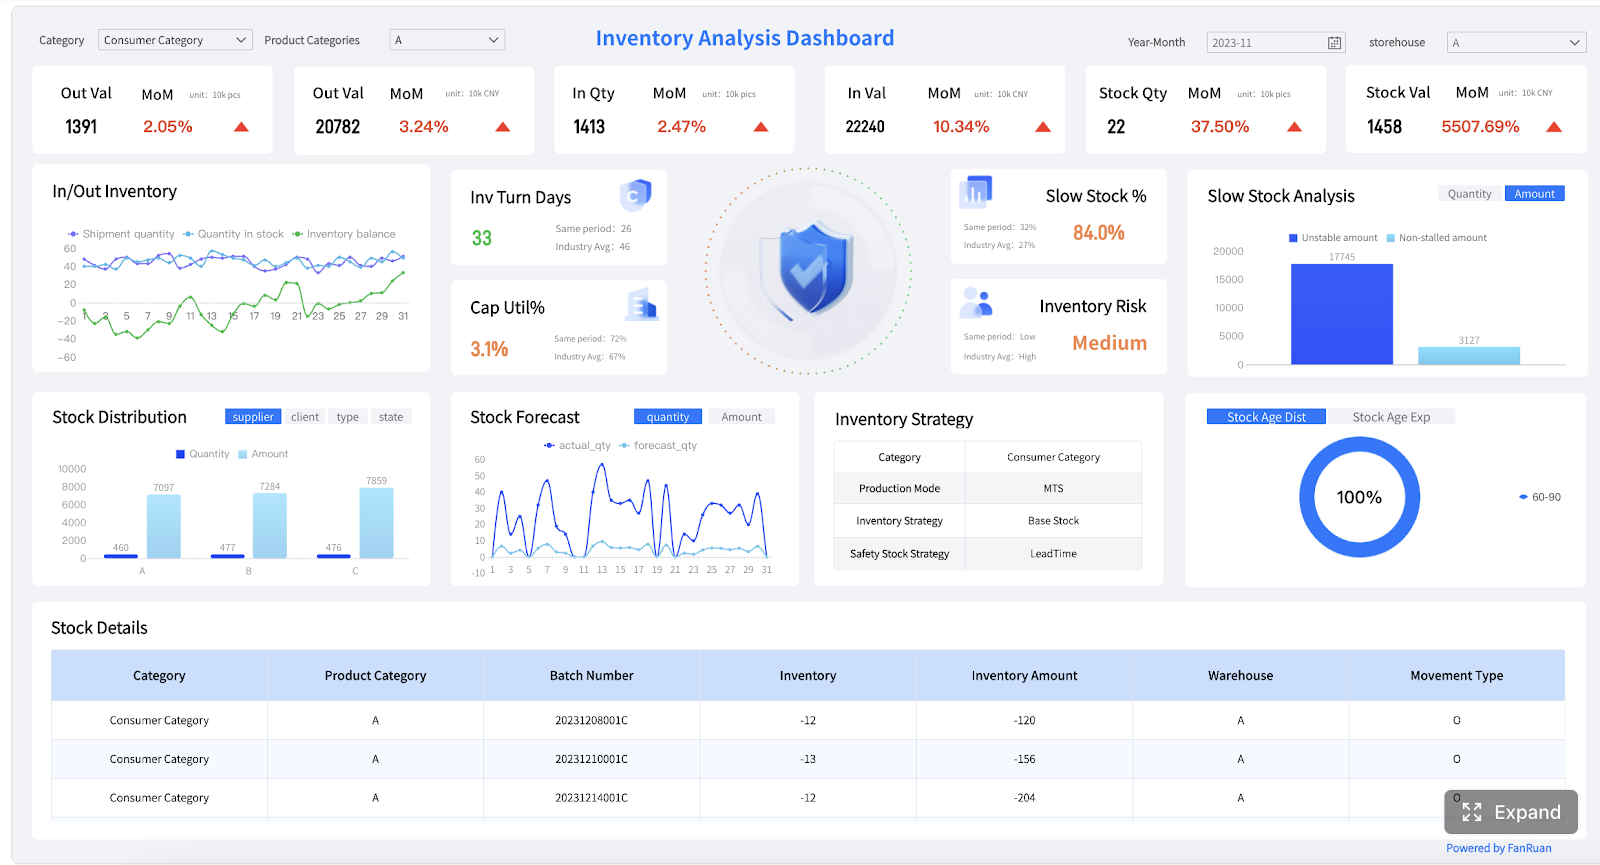
Task: Click the 7859 amount bar for C
Action: tap(376, 523)
